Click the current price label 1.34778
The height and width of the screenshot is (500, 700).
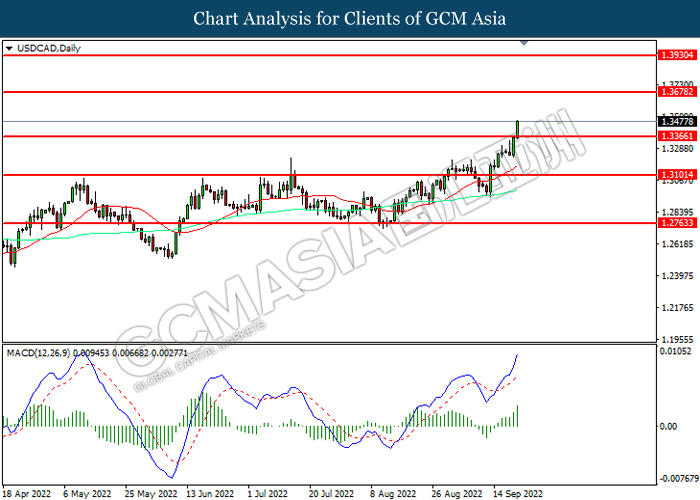[677, 121]
